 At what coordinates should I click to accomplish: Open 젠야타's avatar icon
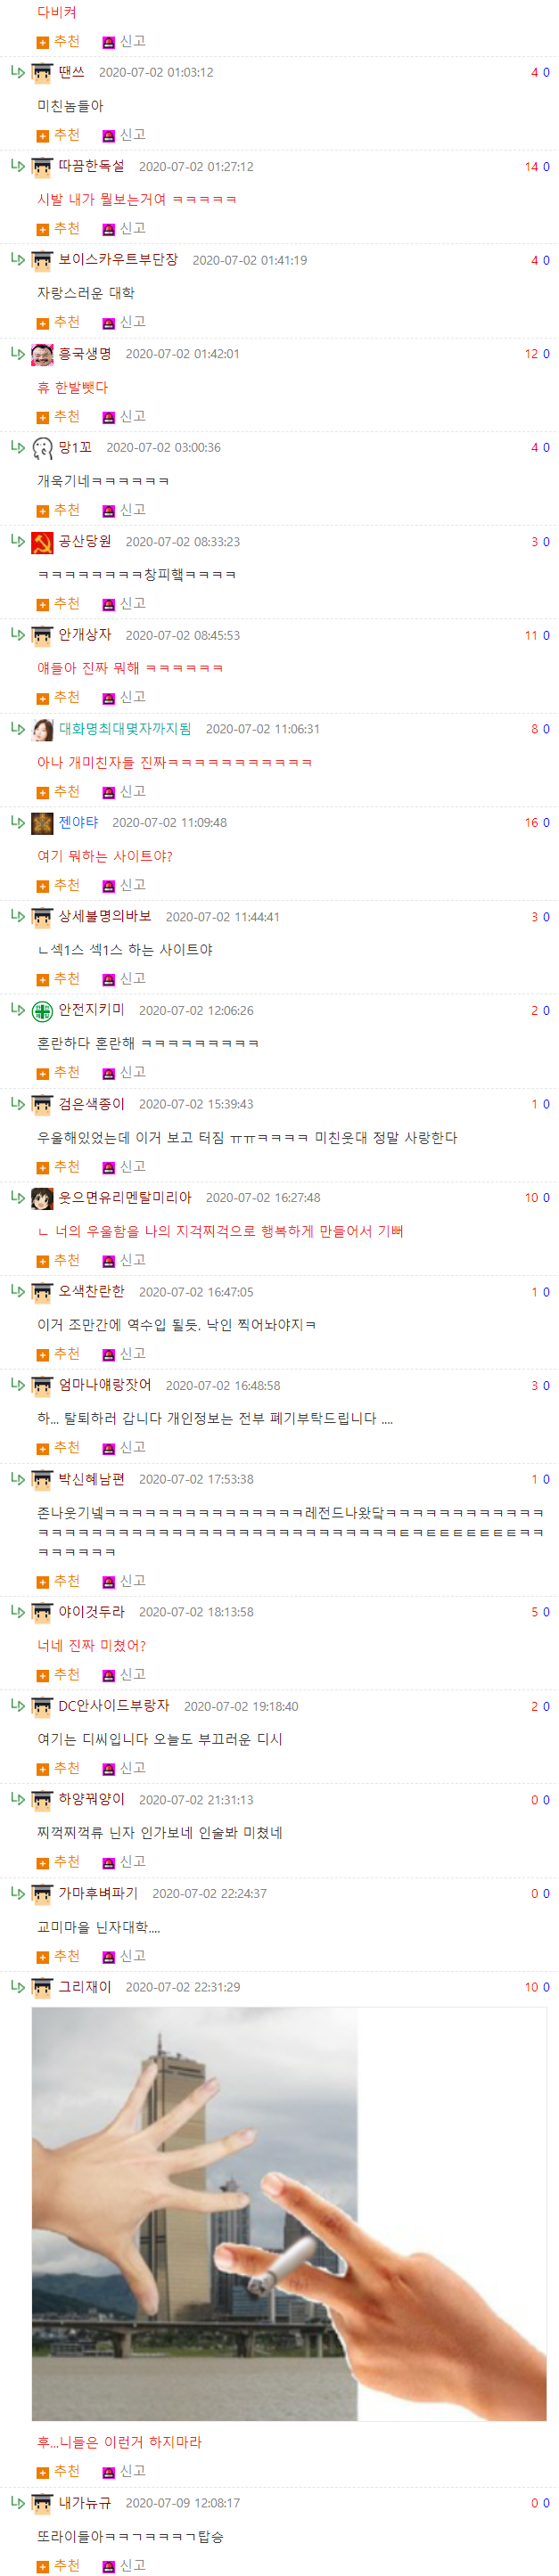pos(42,823)
